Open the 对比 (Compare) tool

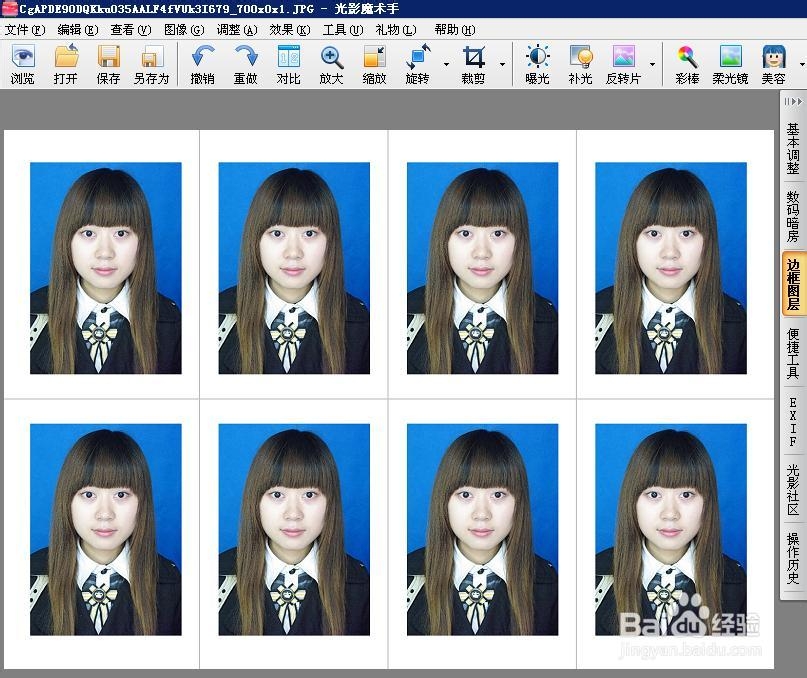[x=288, y=64]
